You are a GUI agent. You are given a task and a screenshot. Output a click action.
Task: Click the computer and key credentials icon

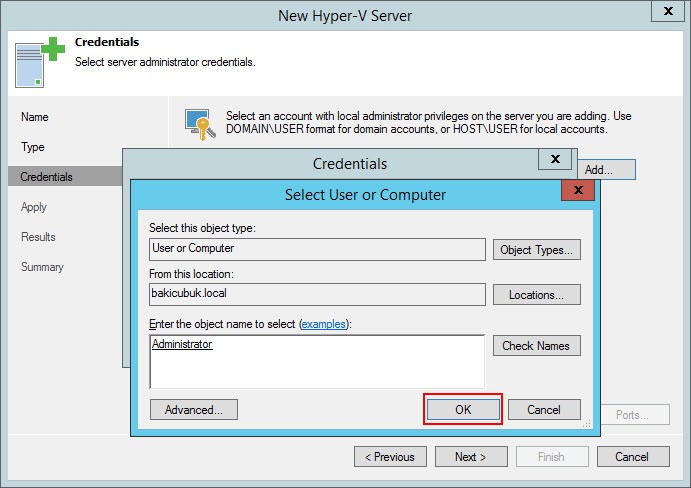click(200, 125)
